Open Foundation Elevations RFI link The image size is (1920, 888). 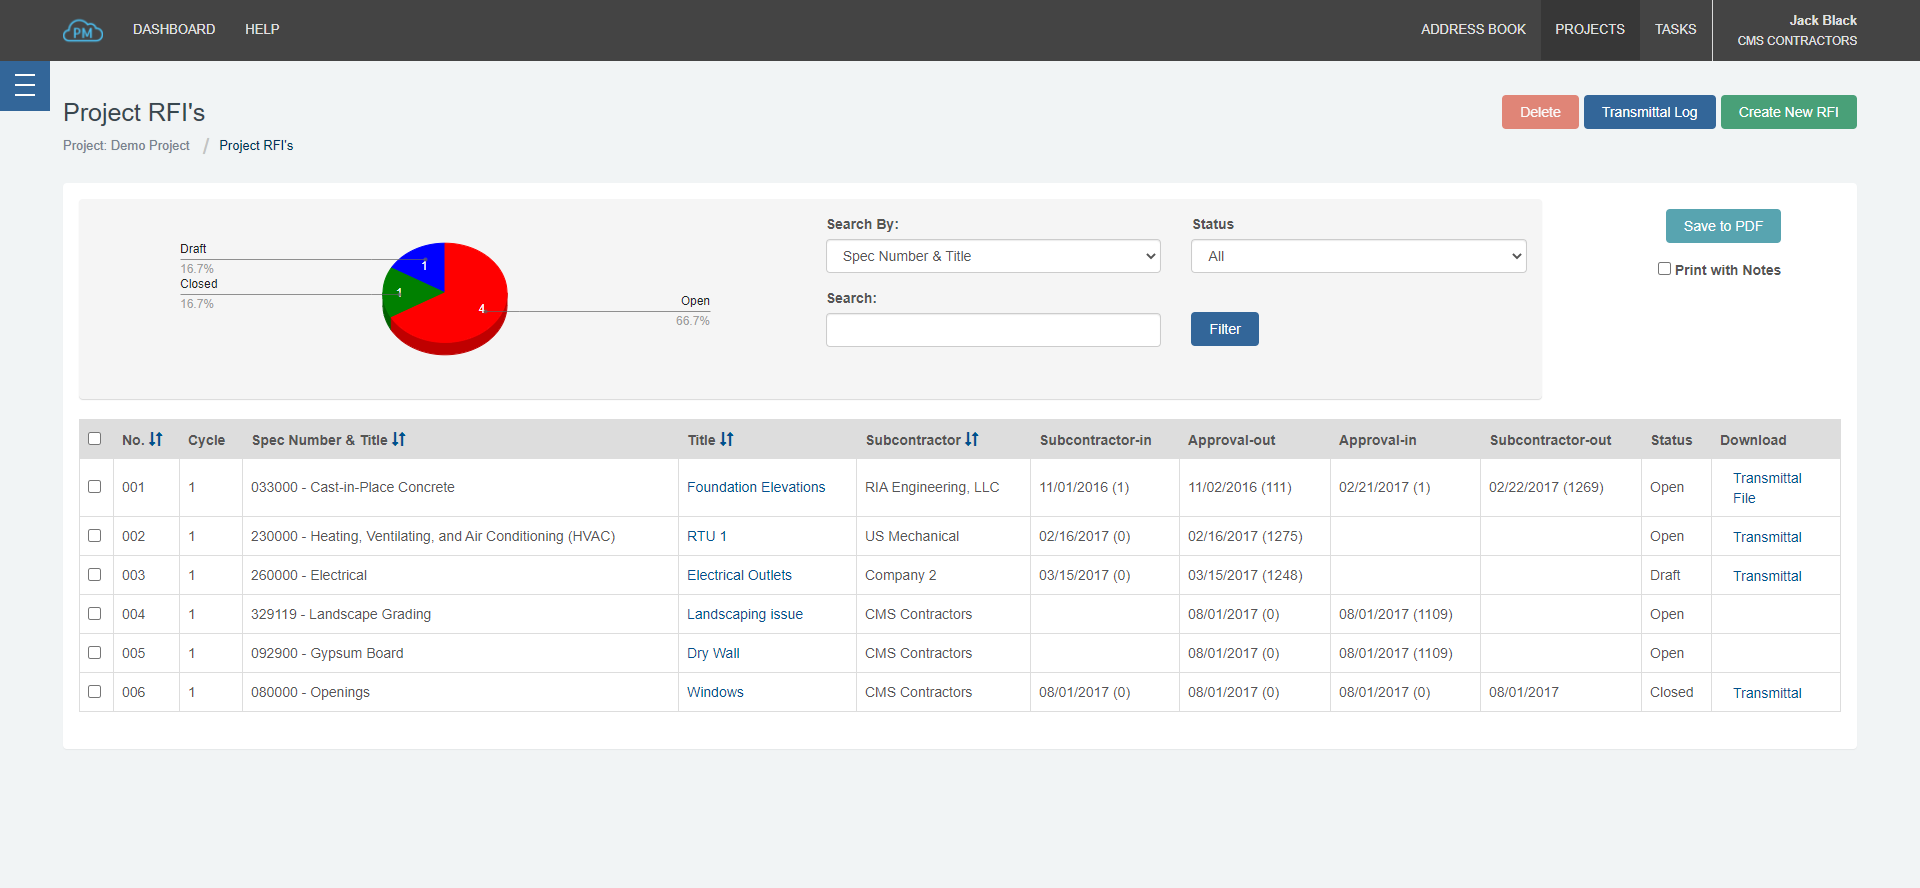756,487
